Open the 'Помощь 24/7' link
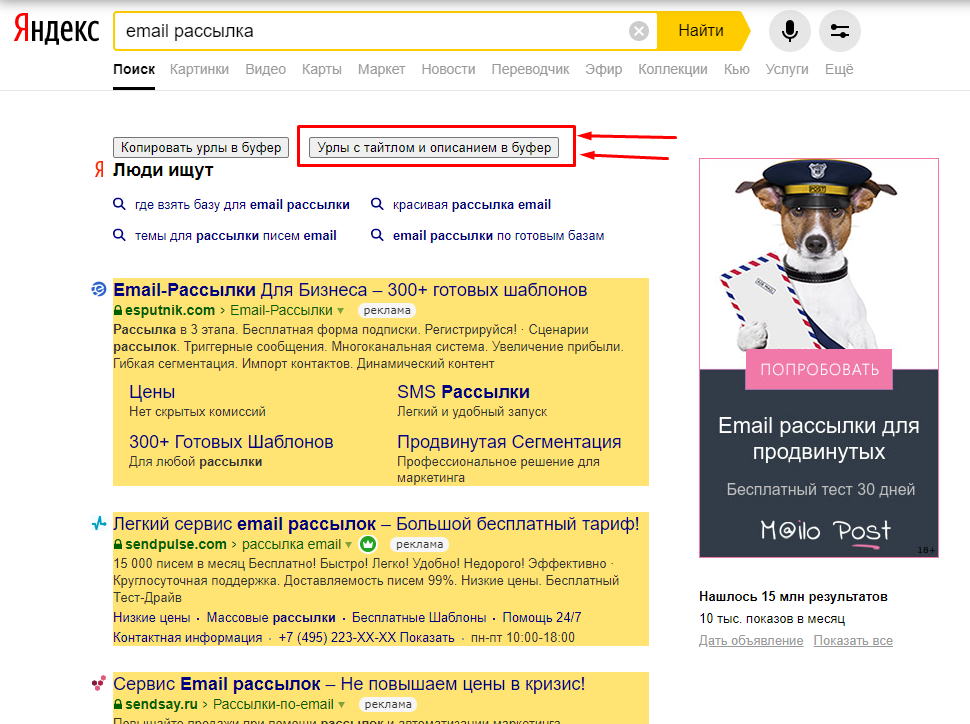The height and width of the screenshot is (724, 970). [x=542, y=618]
